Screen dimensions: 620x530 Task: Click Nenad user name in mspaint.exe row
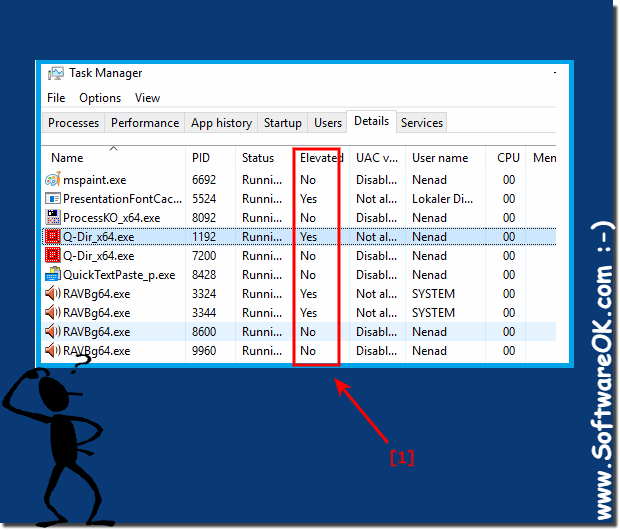tap(429, 180)
